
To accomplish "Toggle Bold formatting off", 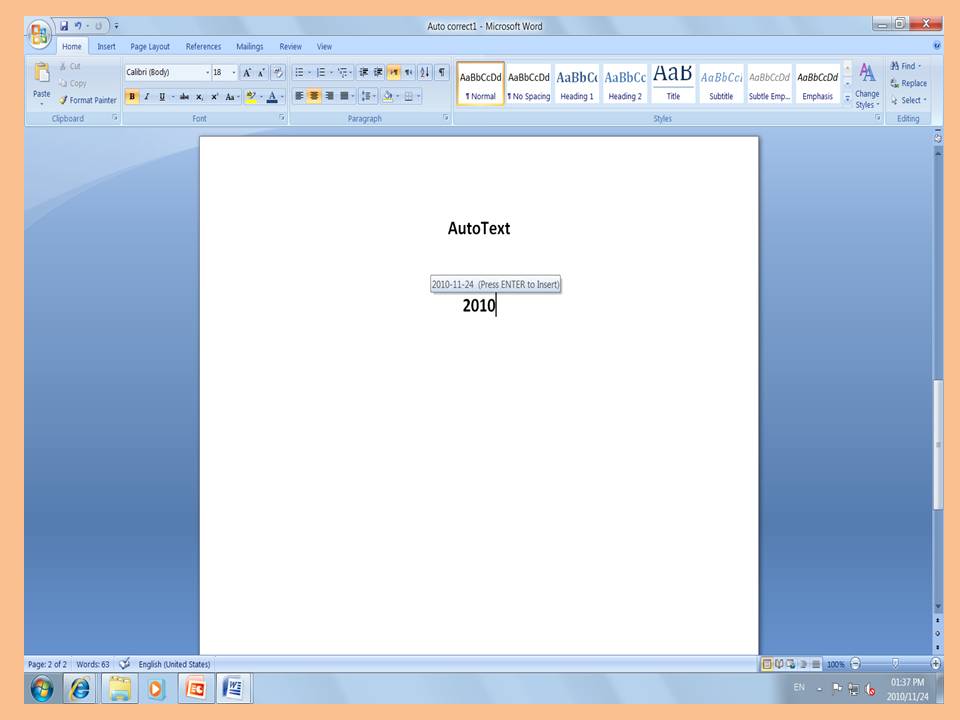I will pyautogui.click(x=132, y=97).
